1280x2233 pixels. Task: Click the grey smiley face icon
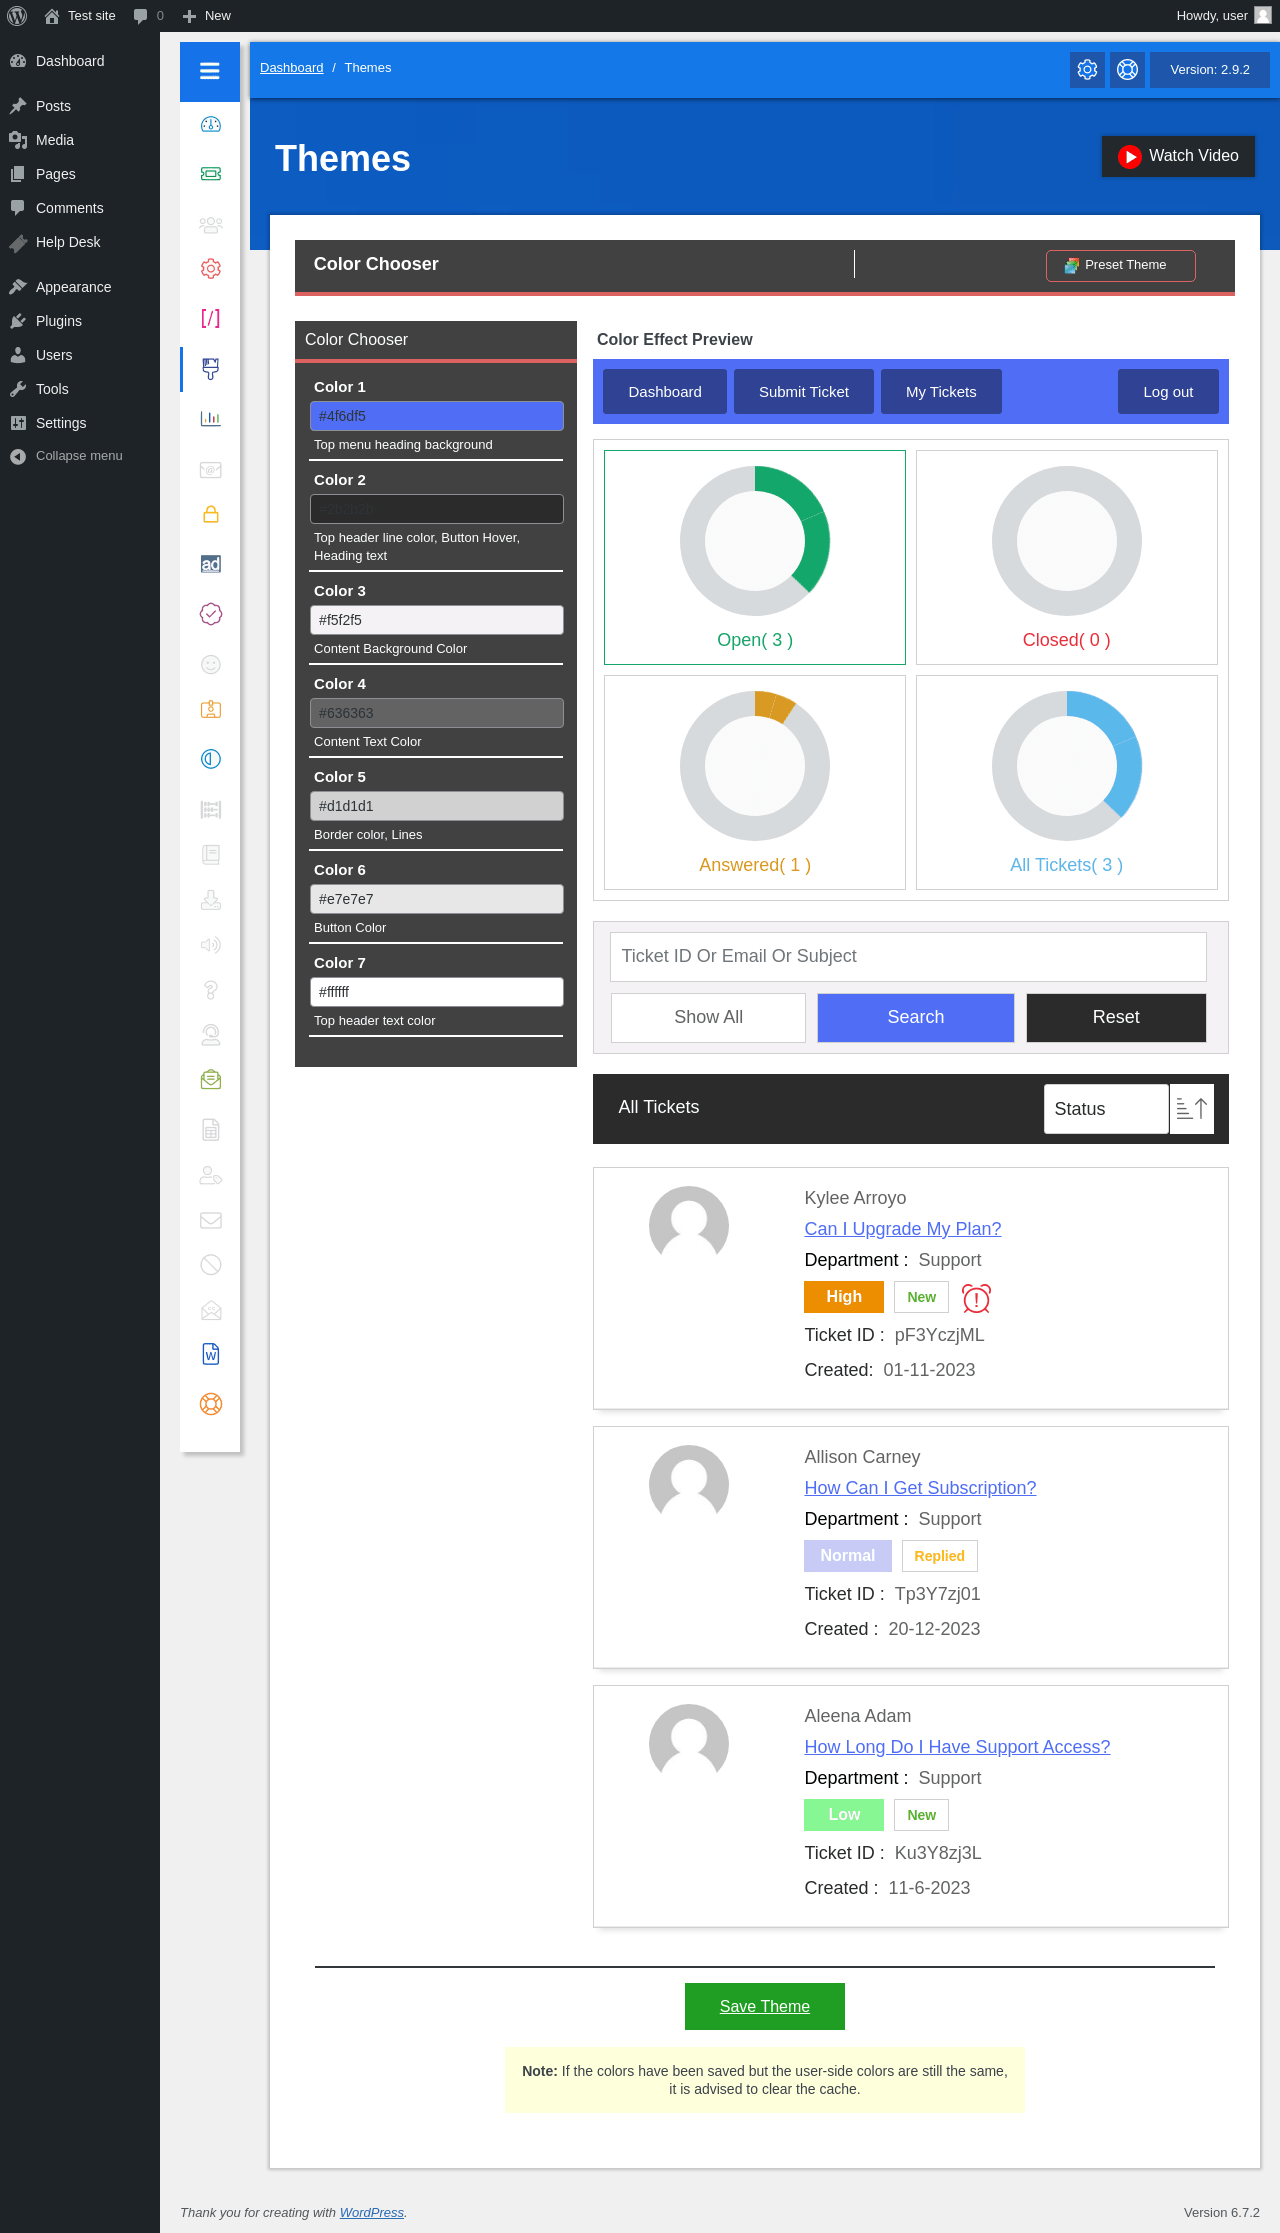click(211, 664)
